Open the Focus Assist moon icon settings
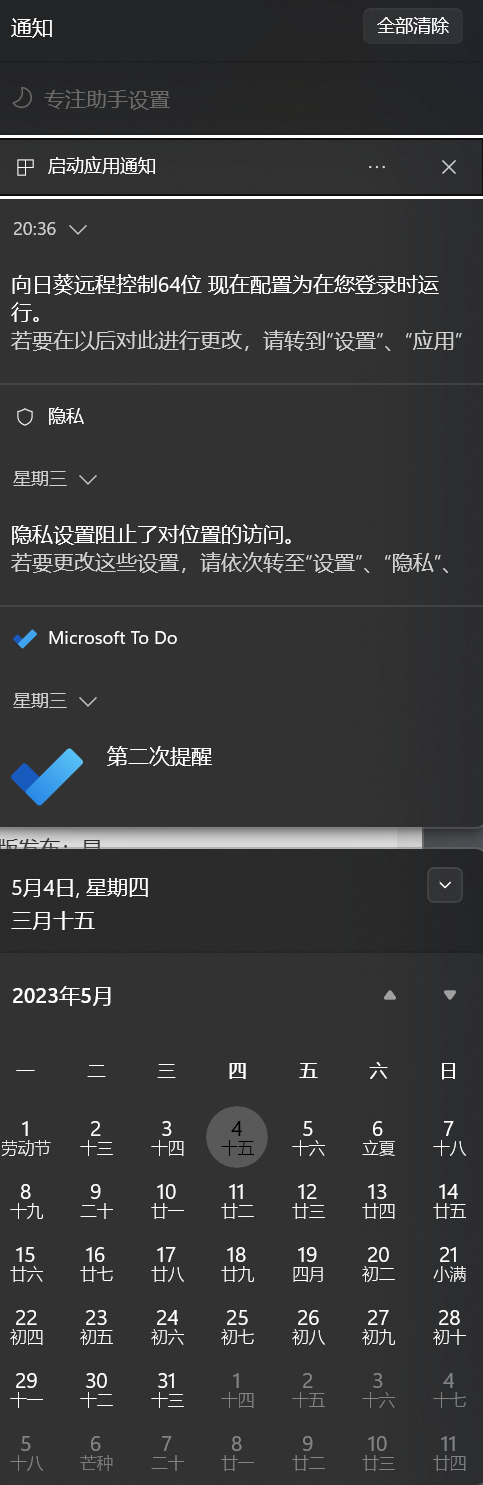 (x=22, y=99)
